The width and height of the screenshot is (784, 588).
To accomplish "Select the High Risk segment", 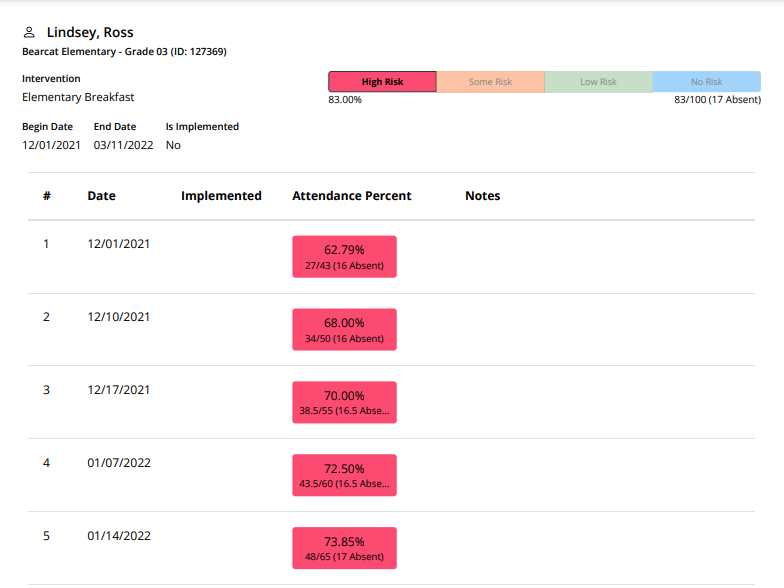I will click(382, 82).
